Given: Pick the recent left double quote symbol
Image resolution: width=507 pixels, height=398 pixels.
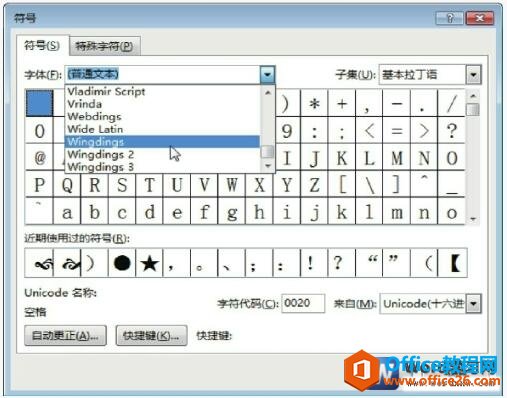Looking at the screenshot, I should click(369, 263).
